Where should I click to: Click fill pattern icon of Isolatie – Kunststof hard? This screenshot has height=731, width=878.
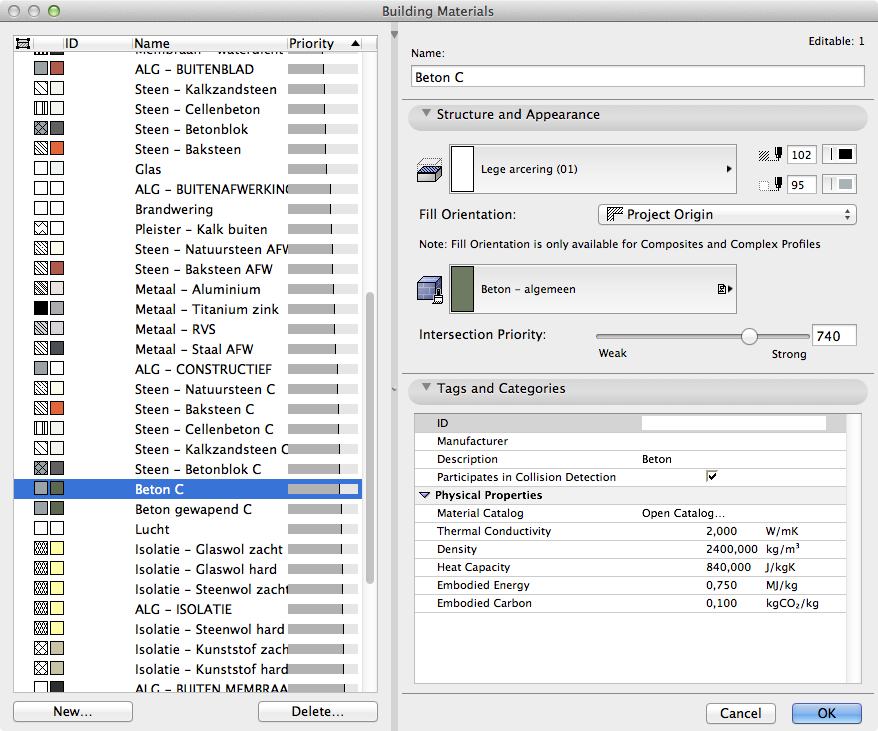pyautogui.click(x=41, y=668)
